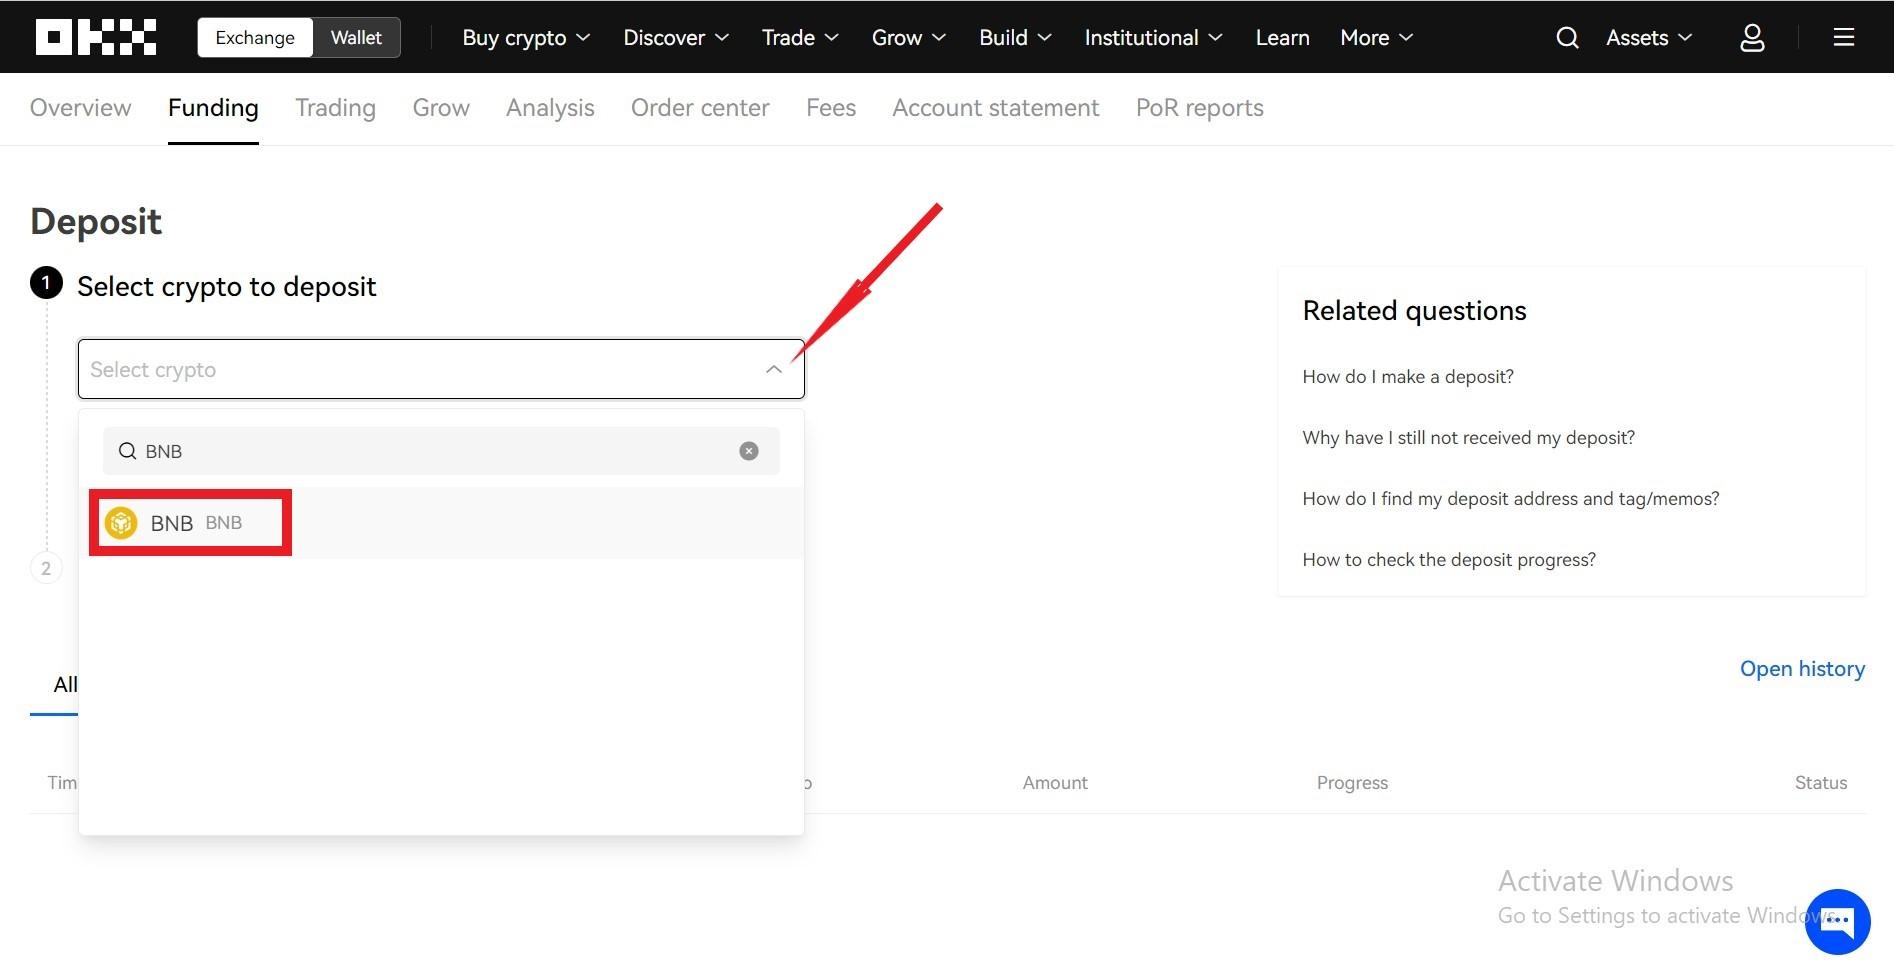Screen dimensions: 1894x978
Task: Open the search magnifier icon in header
Action: (1567, 38)
